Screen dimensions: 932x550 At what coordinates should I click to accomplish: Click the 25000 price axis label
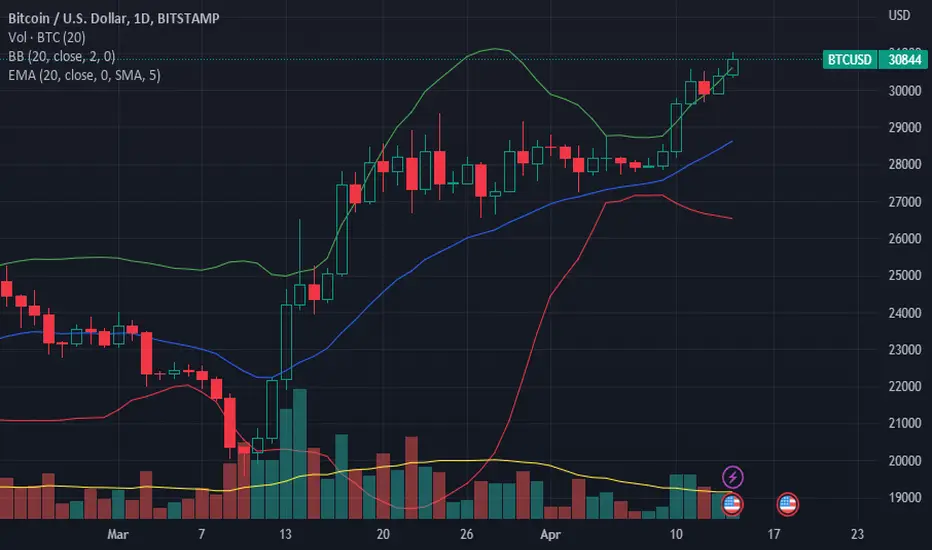coord(904,276)
